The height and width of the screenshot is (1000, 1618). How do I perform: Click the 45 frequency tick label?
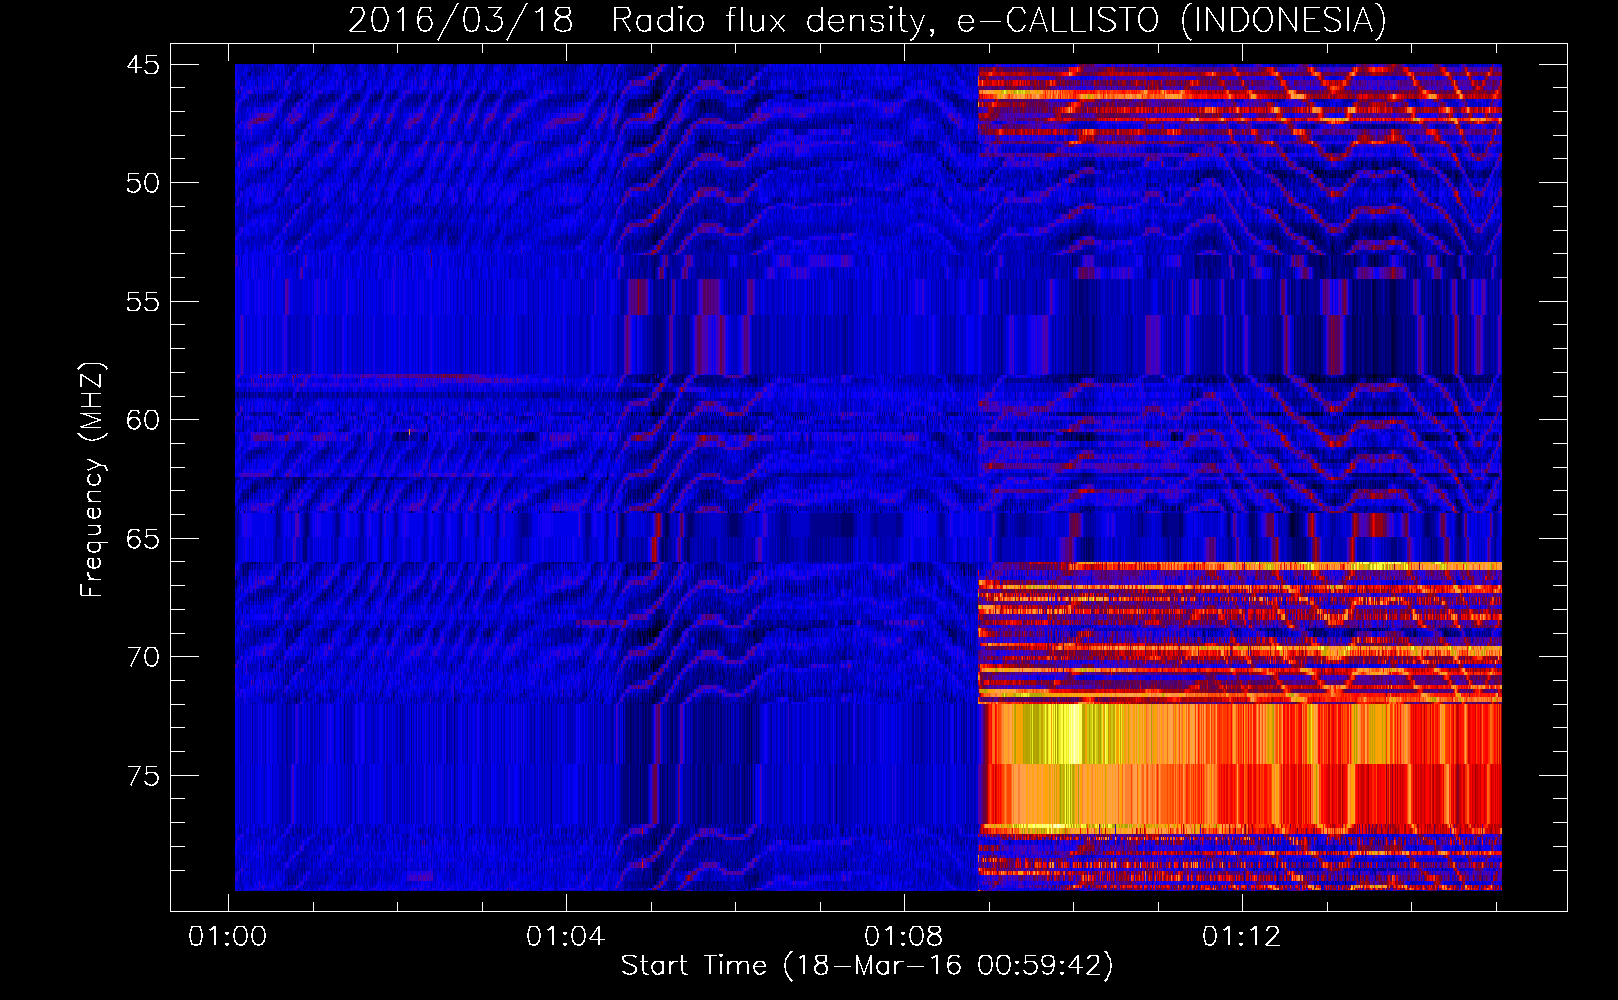point(143,65)
